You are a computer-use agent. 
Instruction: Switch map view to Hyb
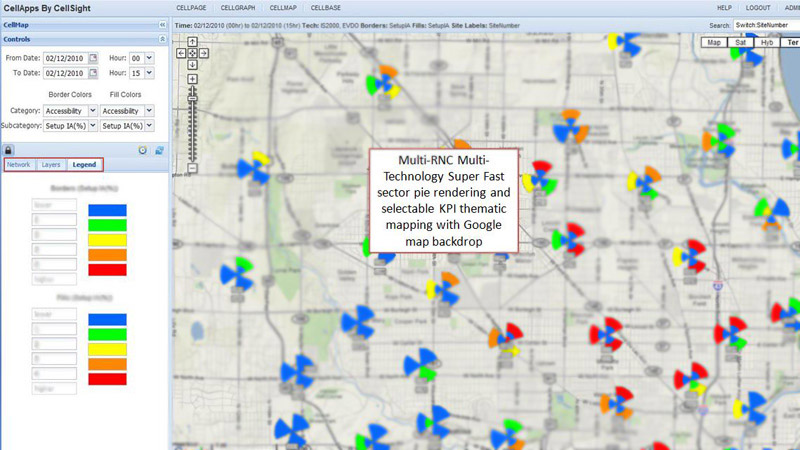766,43
